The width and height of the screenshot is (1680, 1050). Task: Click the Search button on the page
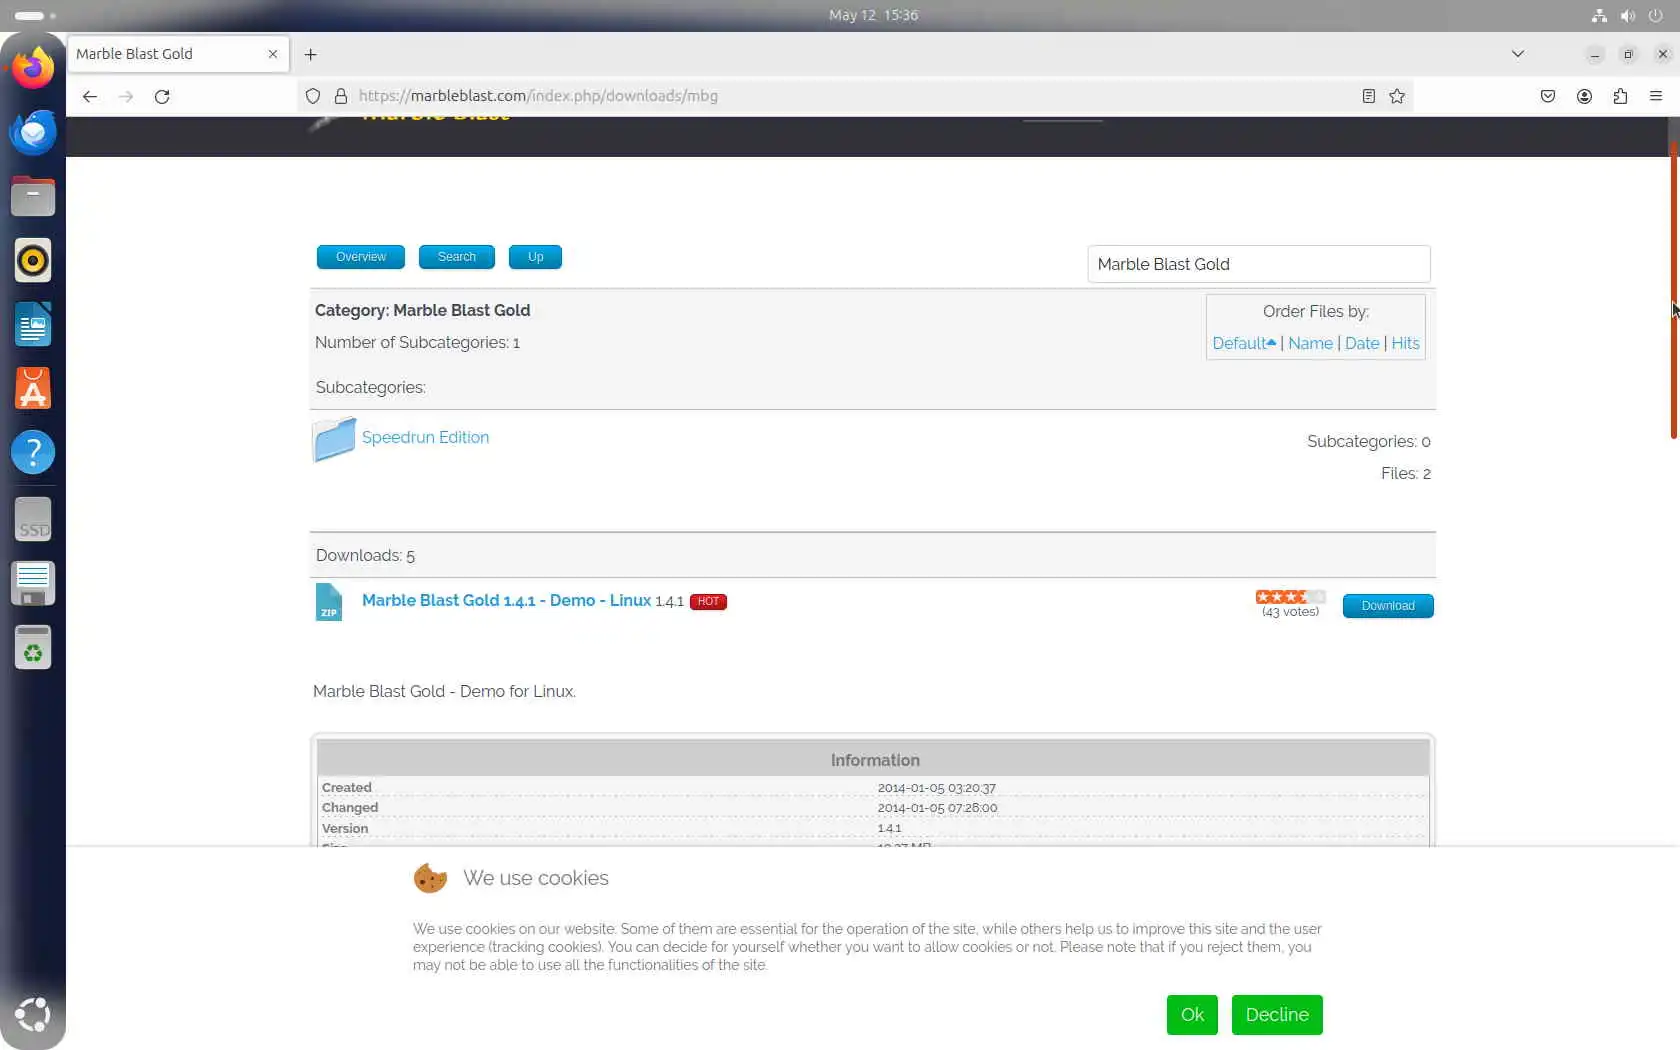tap(457, 257)
